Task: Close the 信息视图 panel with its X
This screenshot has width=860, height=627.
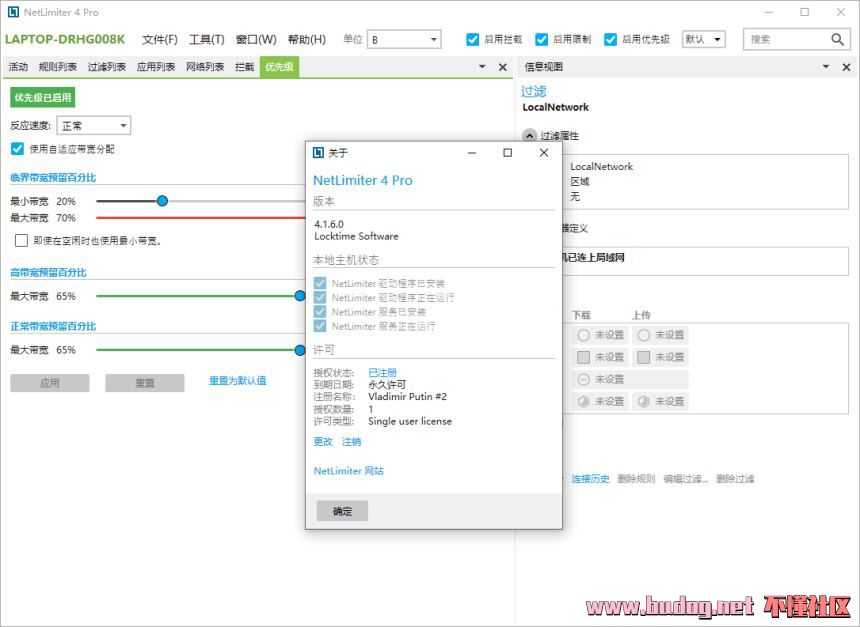Action: 846,67
